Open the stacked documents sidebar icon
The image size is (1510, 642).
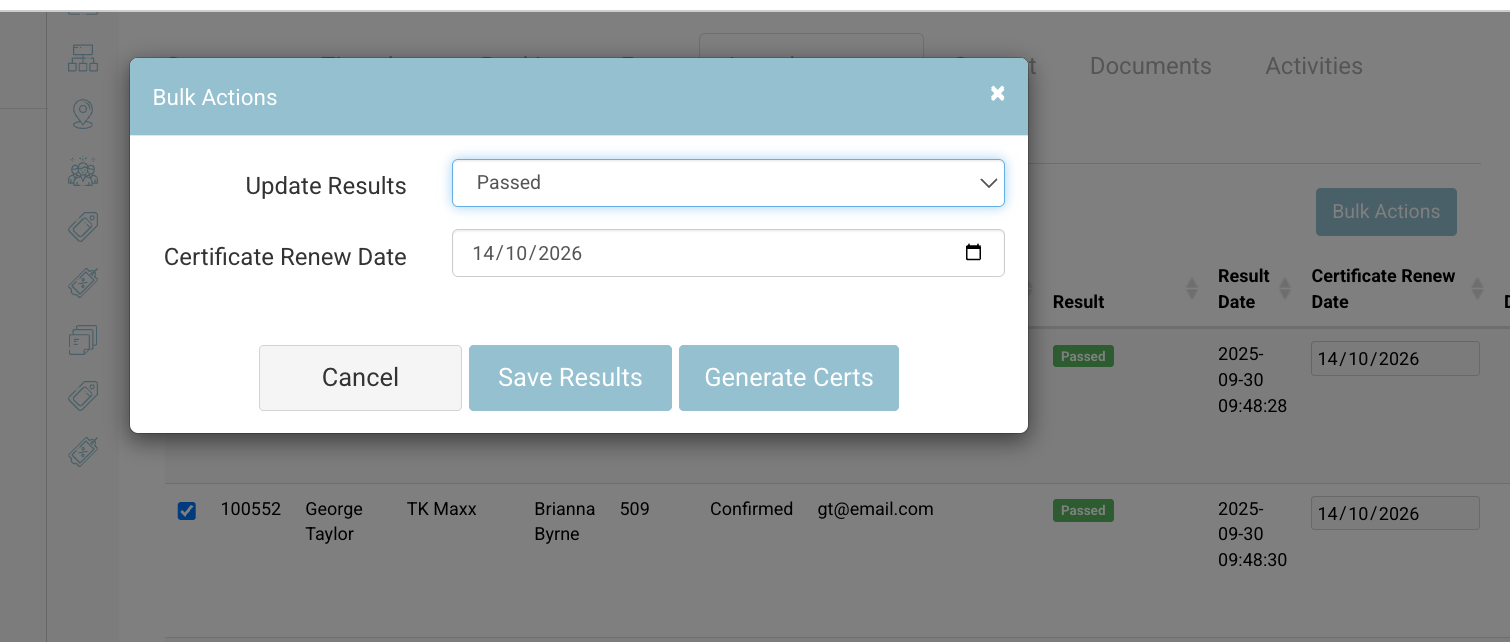click(x=83, y=340)
